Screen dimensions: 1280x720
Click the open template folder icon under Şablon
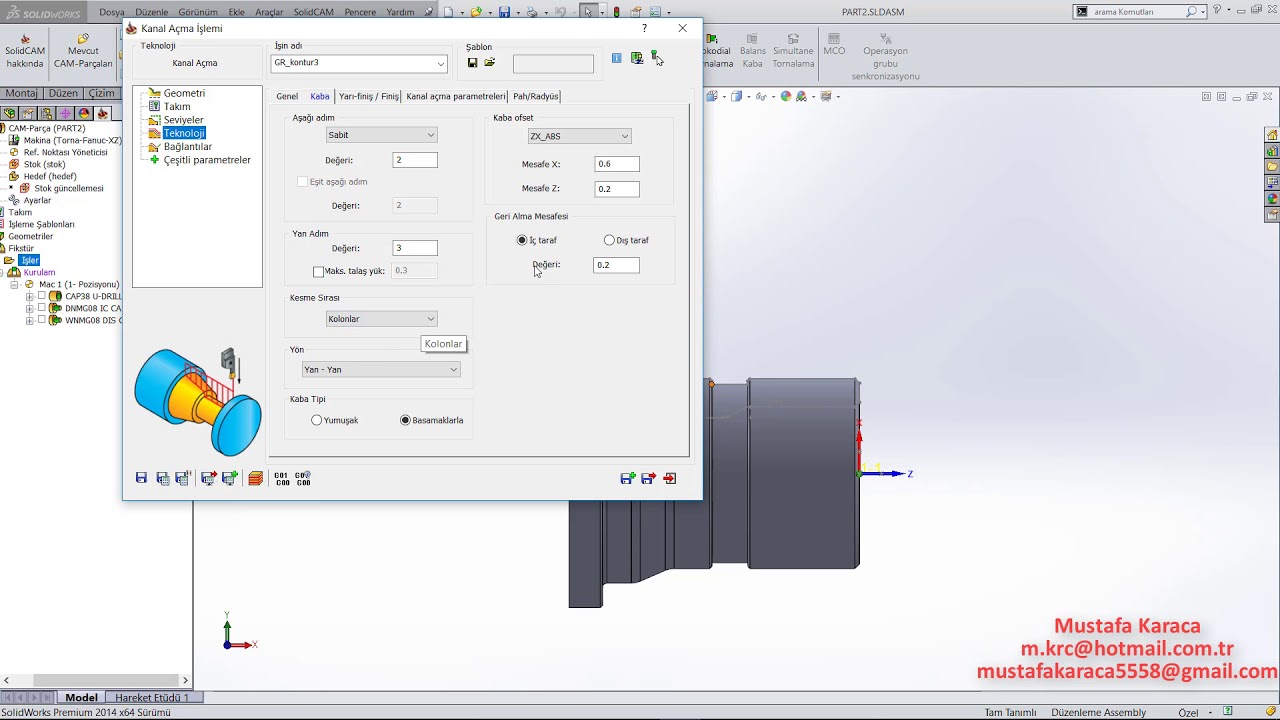pos(490,63)
